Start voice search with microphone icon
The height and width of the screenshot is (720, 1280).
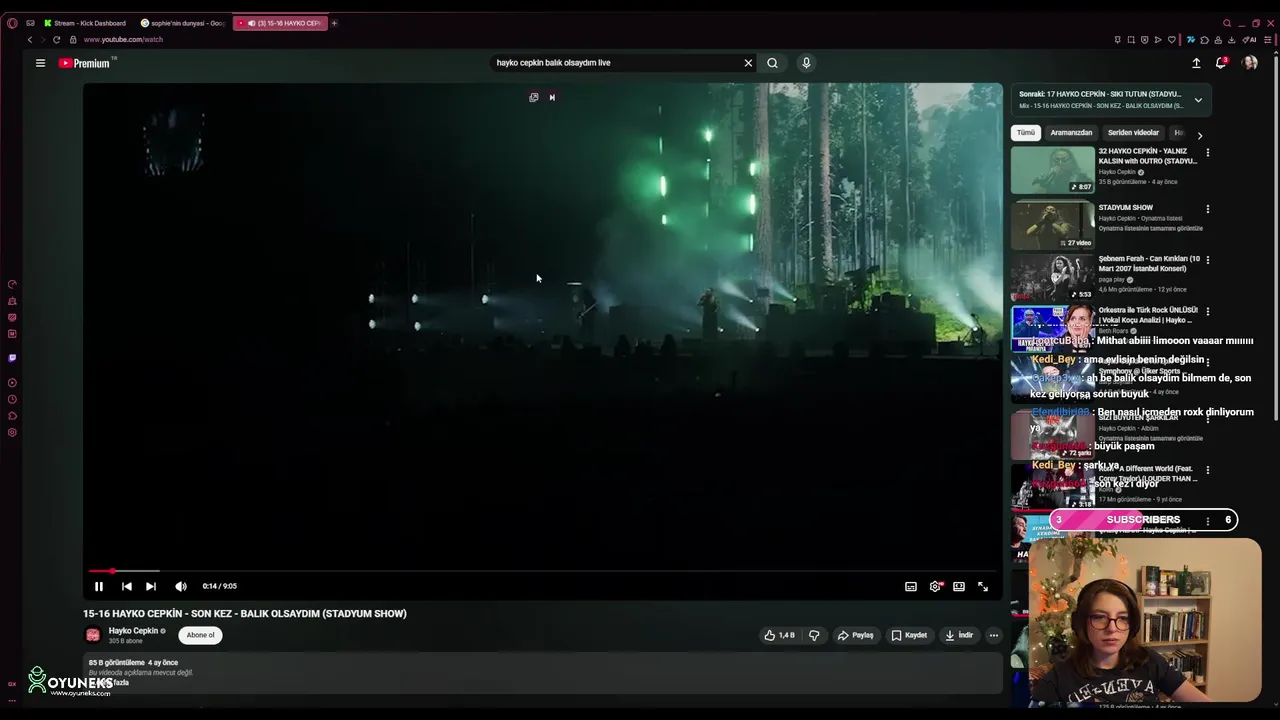806,63
